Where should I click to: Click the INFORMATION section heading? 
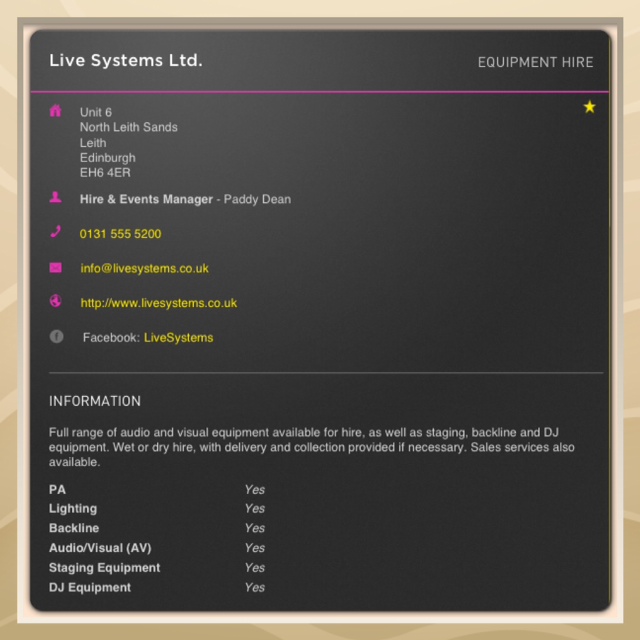tap(95, 401)
